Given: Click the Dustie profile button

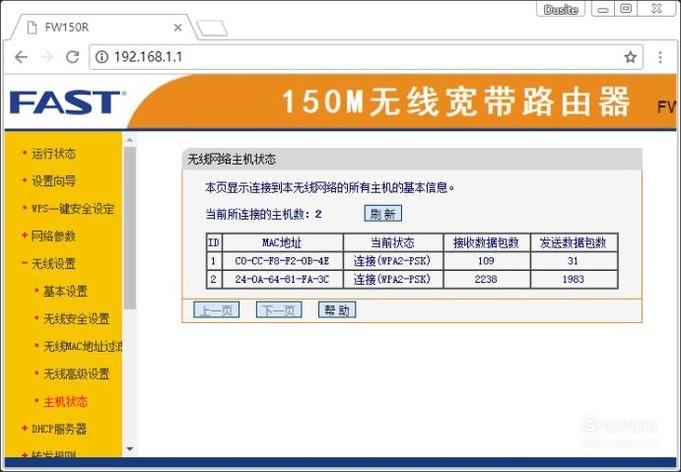Looking at the screenshot, I should (x=561, y=9).
